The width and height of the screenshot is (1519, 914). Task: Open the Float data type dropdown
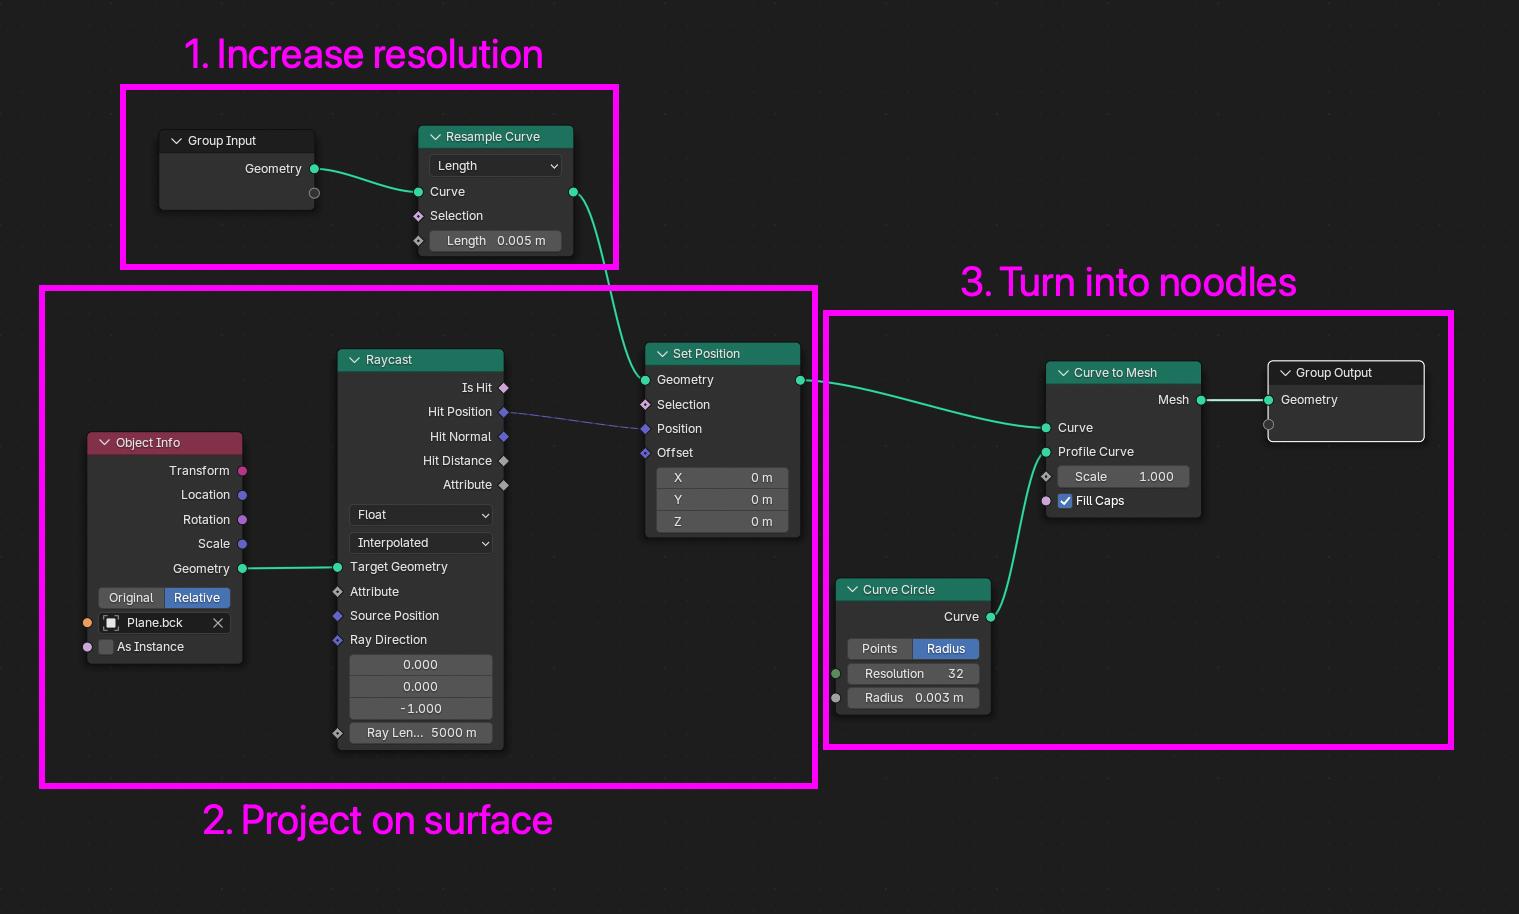point(420,515)
